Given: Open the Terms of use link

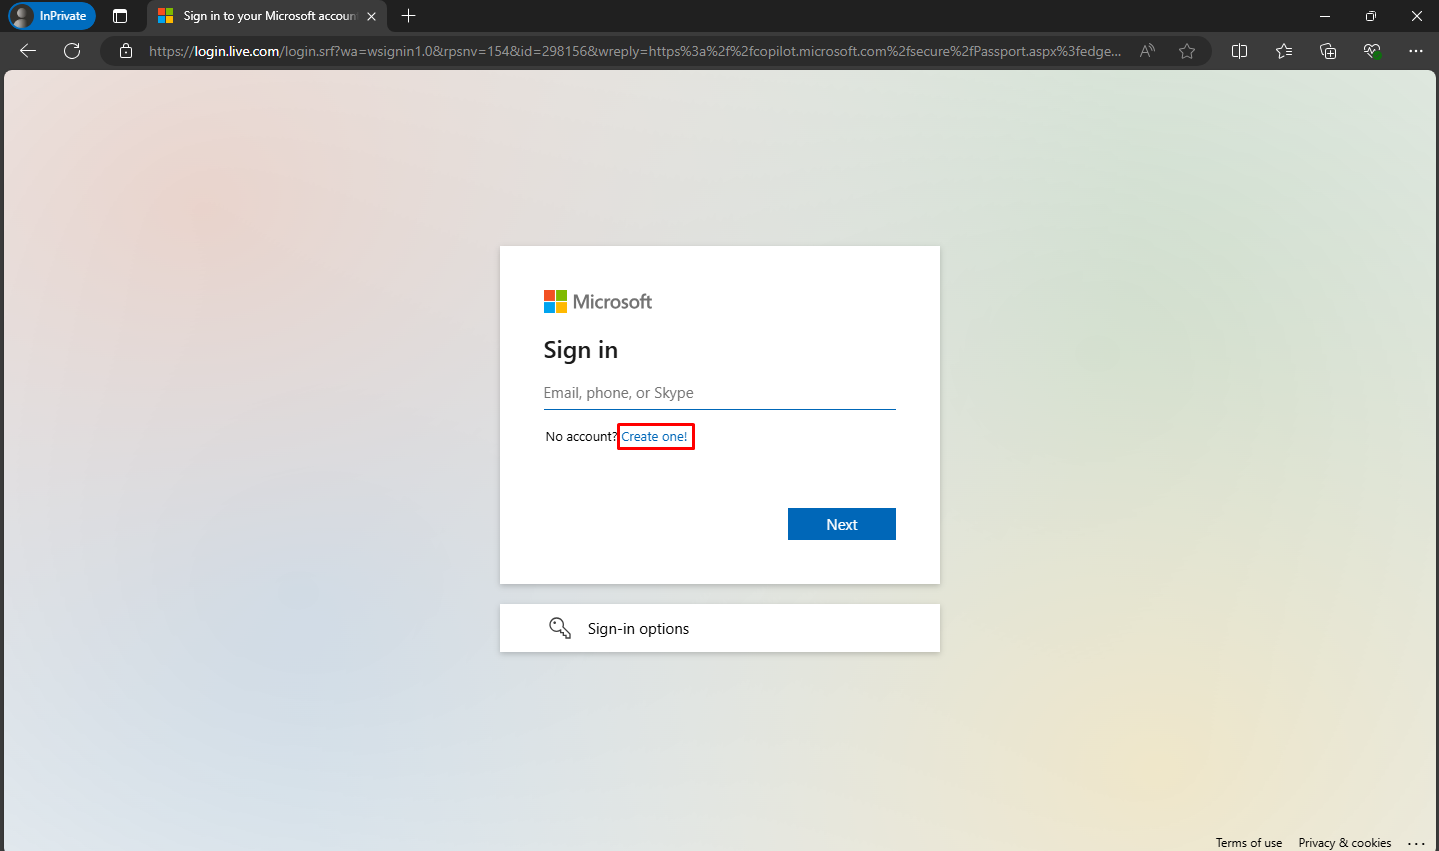Looking at the screenshot, I should click(1249, 843).
